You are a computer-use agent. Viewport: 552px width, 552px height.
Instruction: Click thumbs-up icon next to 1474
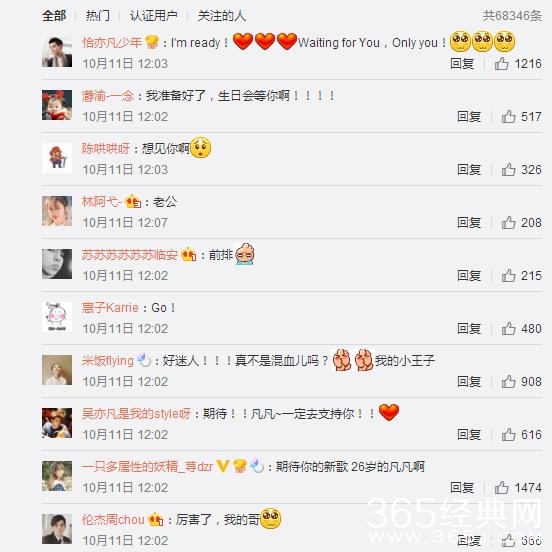(x=501, y=488)
